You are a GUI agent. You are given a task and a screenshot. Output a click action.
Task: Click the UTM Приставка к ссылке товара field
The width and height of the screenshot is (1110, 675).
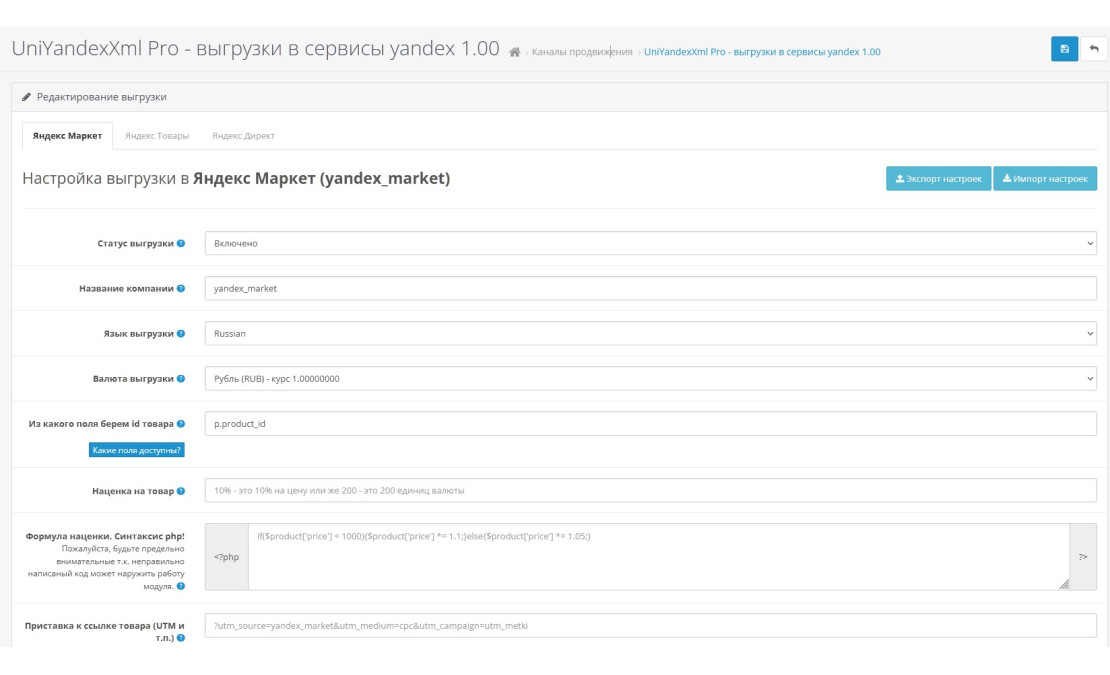coord(651,625)
